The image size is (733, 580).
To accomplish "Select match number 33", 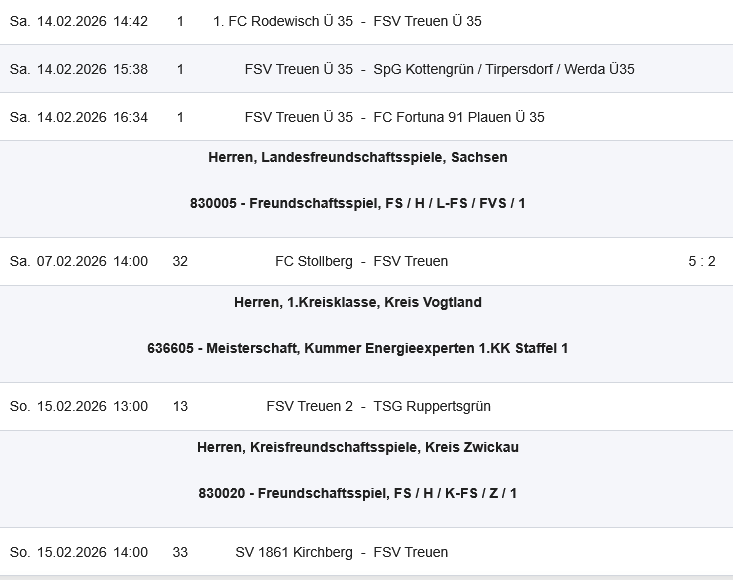I will click(180, 552).
